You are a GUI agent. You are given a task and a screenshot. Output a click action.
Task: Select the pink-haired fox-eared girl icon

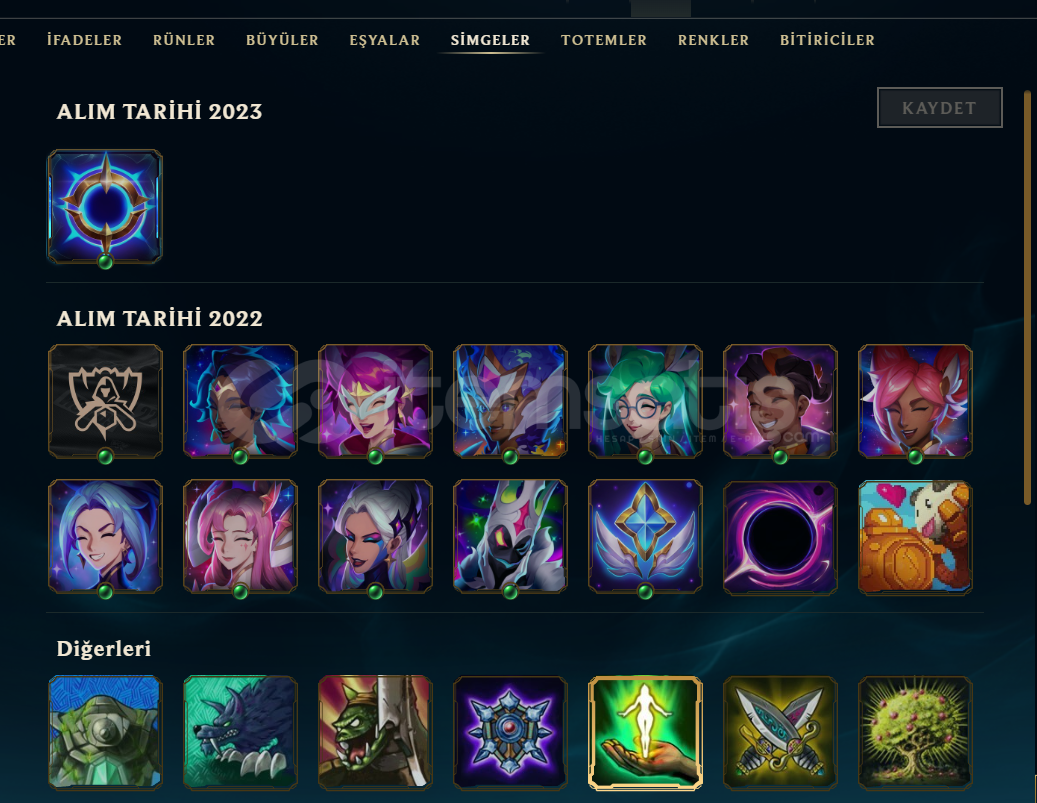coord(915,401)
